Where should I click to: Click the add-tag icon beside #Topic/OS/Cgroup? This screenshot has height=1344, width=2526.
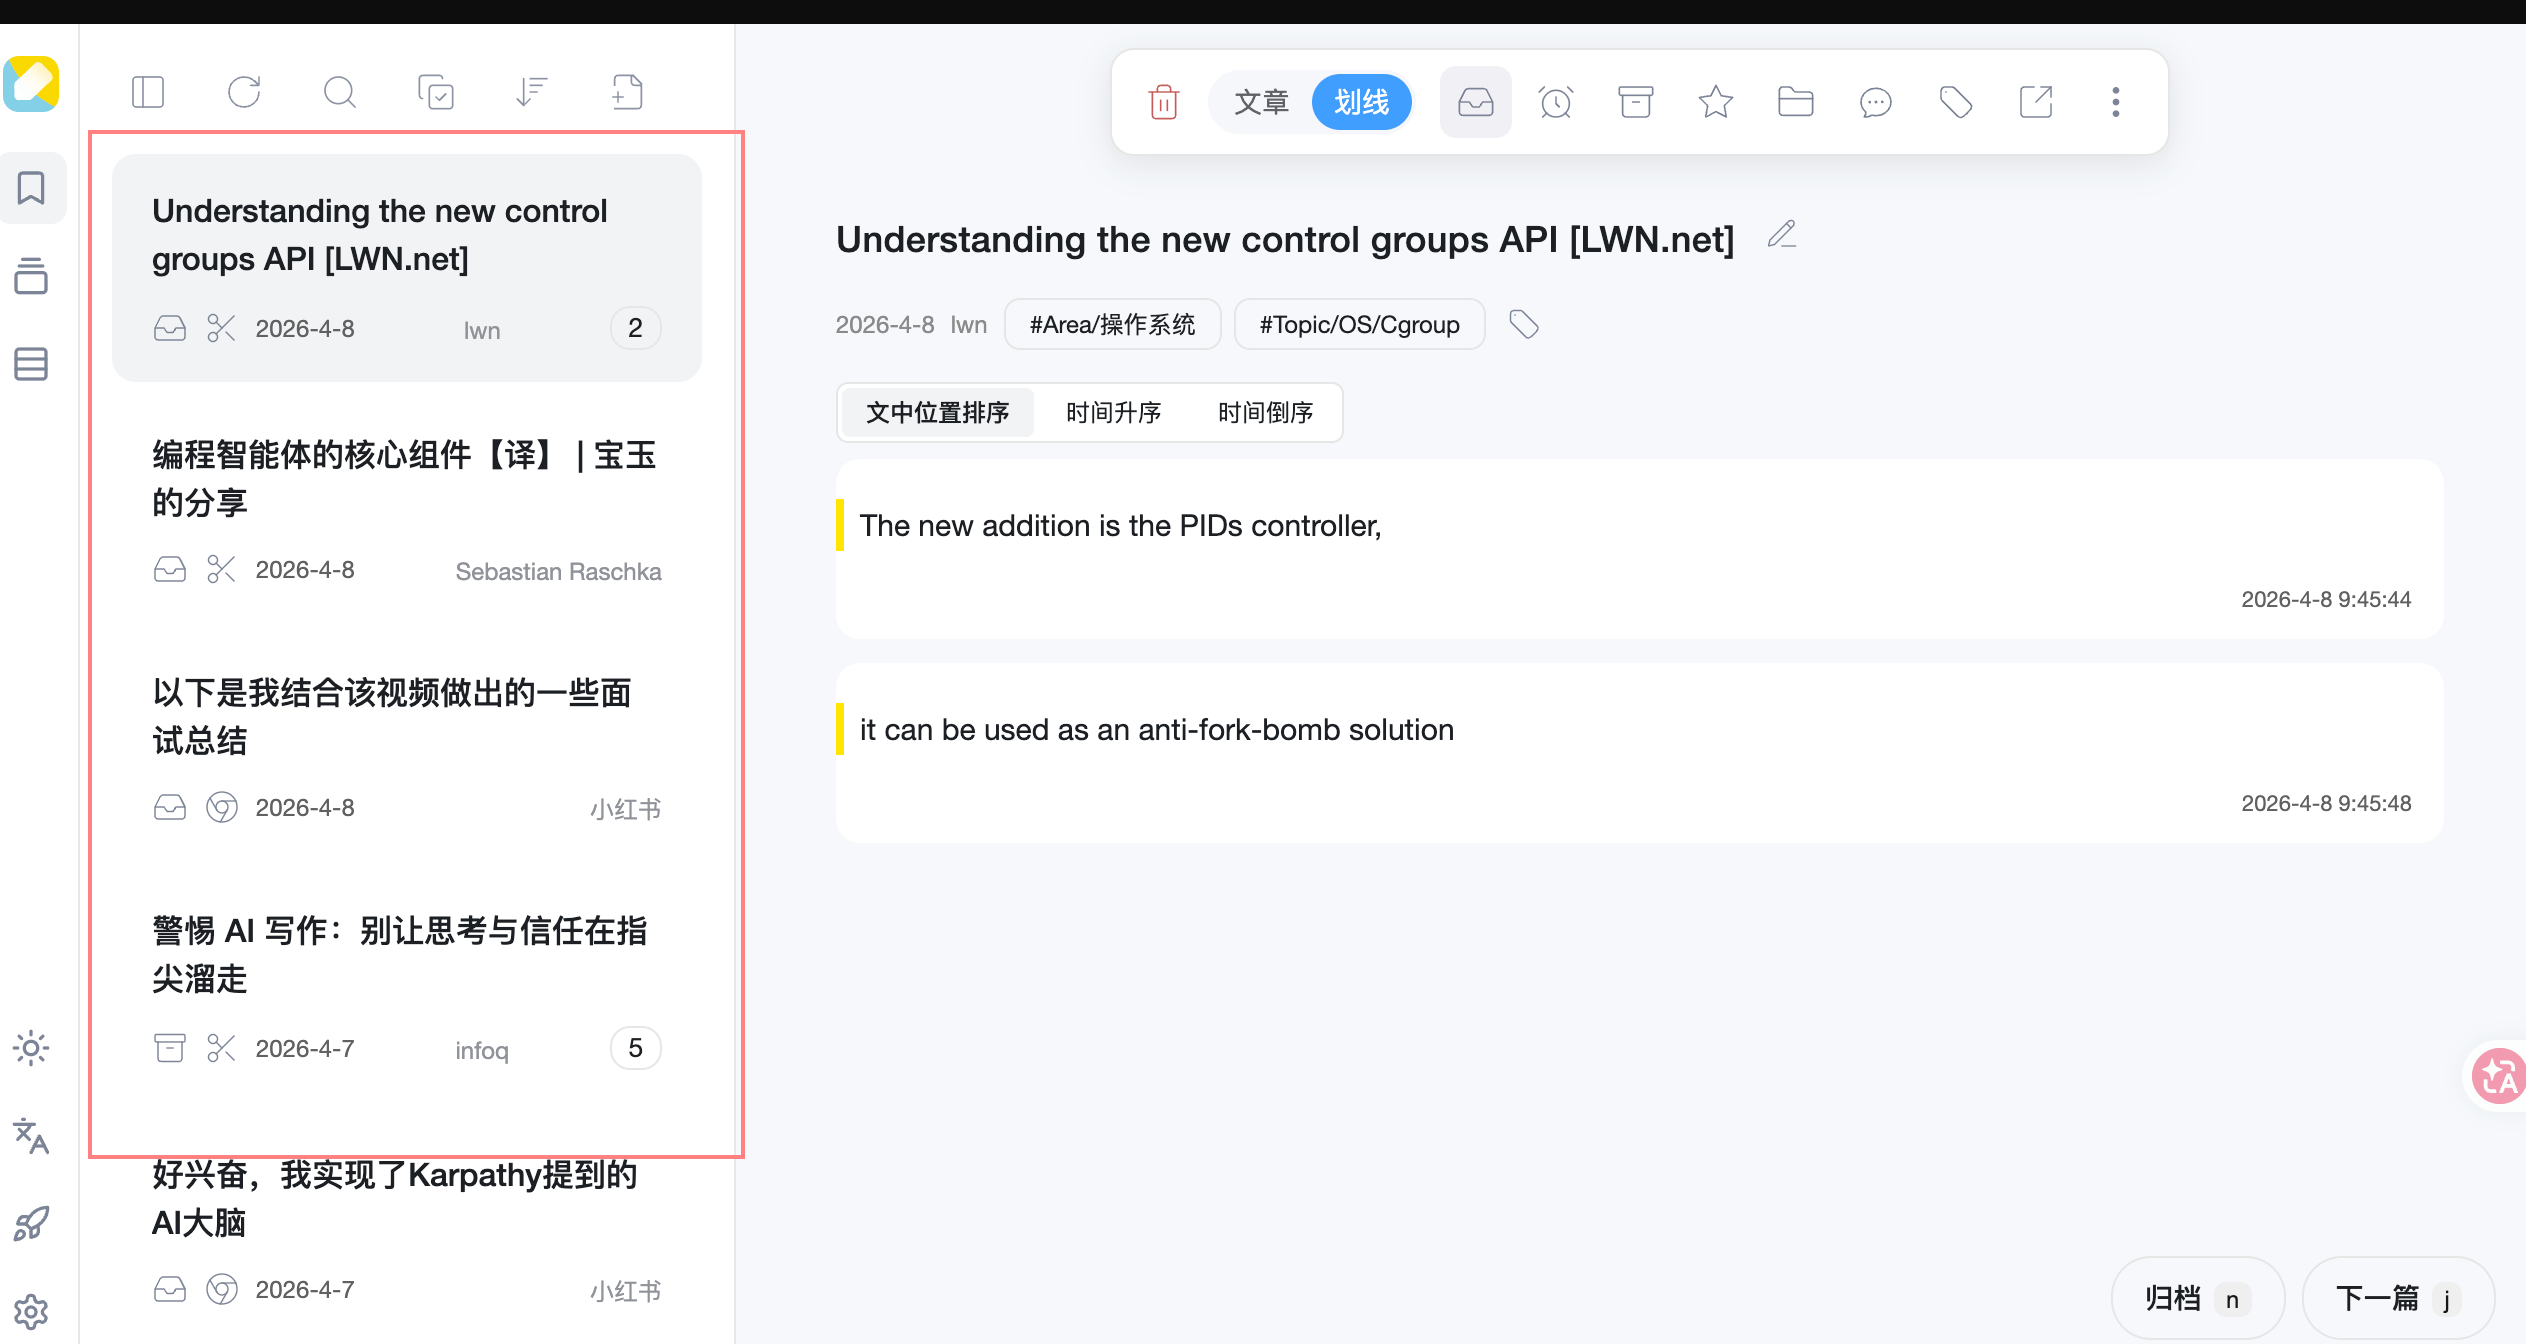(x=1523, y=324)
